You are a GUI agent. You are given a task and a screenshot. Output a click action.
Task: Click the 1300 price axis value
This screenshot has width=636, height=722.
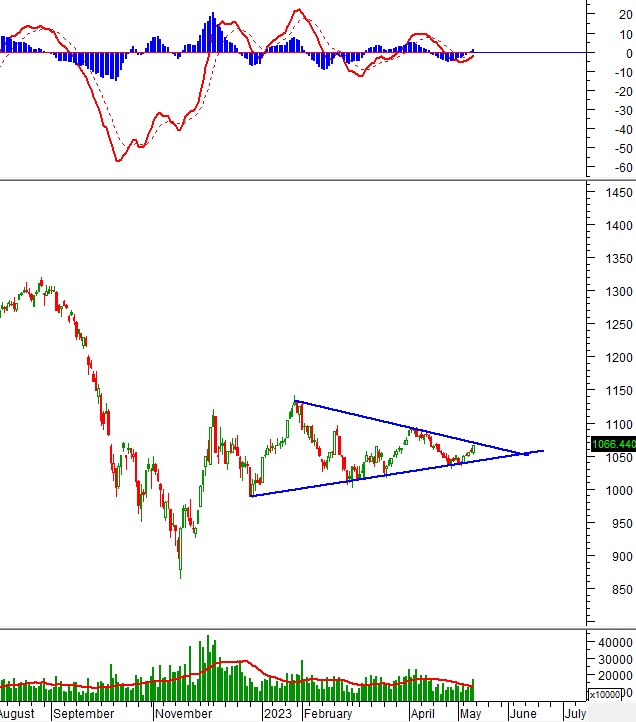619,291
